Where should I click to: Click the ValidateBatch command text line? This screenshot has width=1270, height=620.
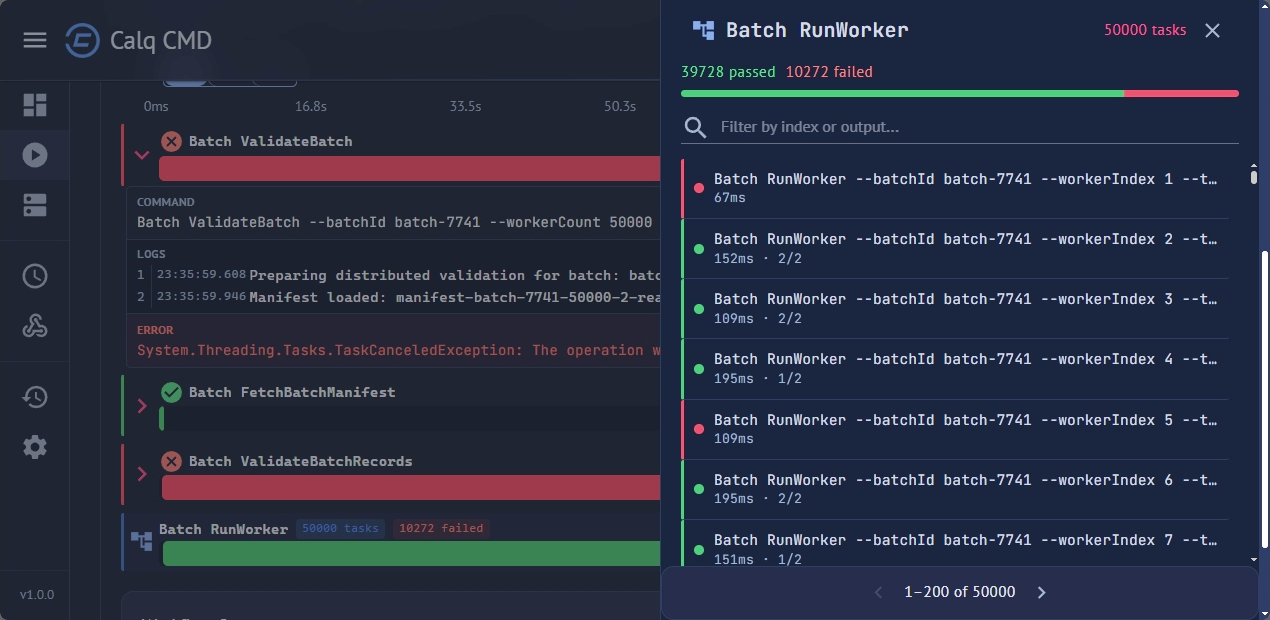click(394, 222)
